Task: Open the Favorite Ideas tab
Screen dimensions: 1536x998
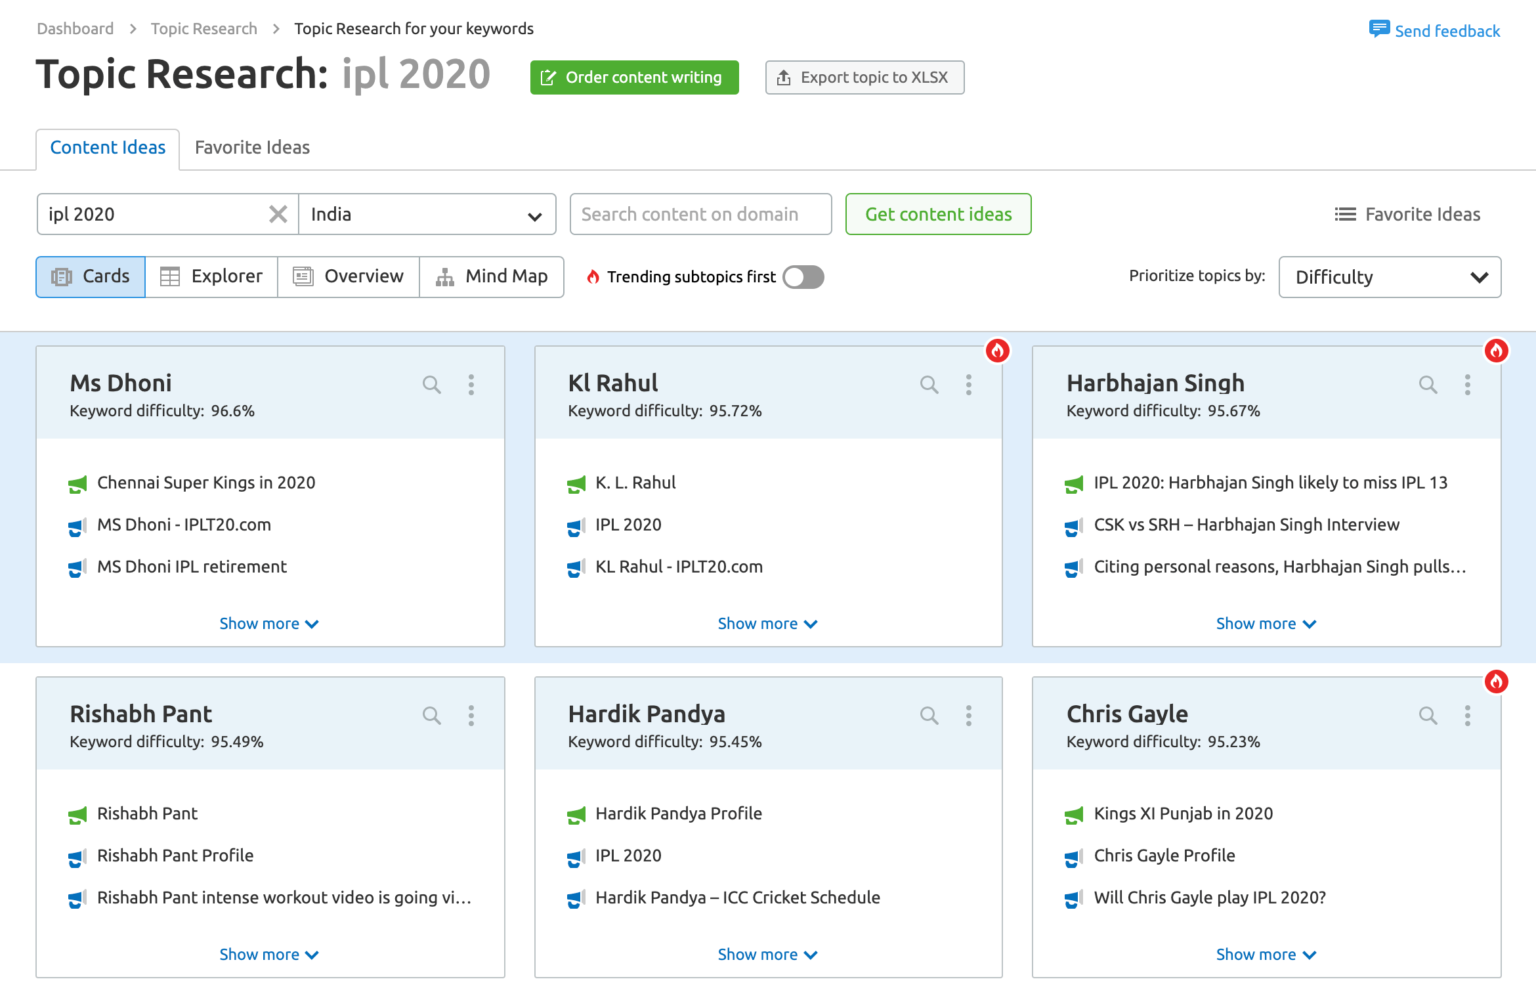Action: (251, 148)
